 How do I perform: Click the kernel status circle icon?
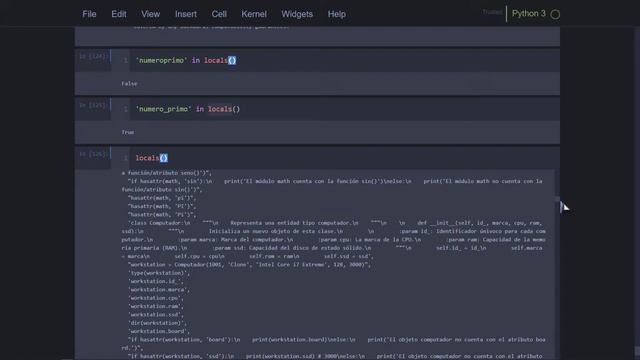click(555, 14)
